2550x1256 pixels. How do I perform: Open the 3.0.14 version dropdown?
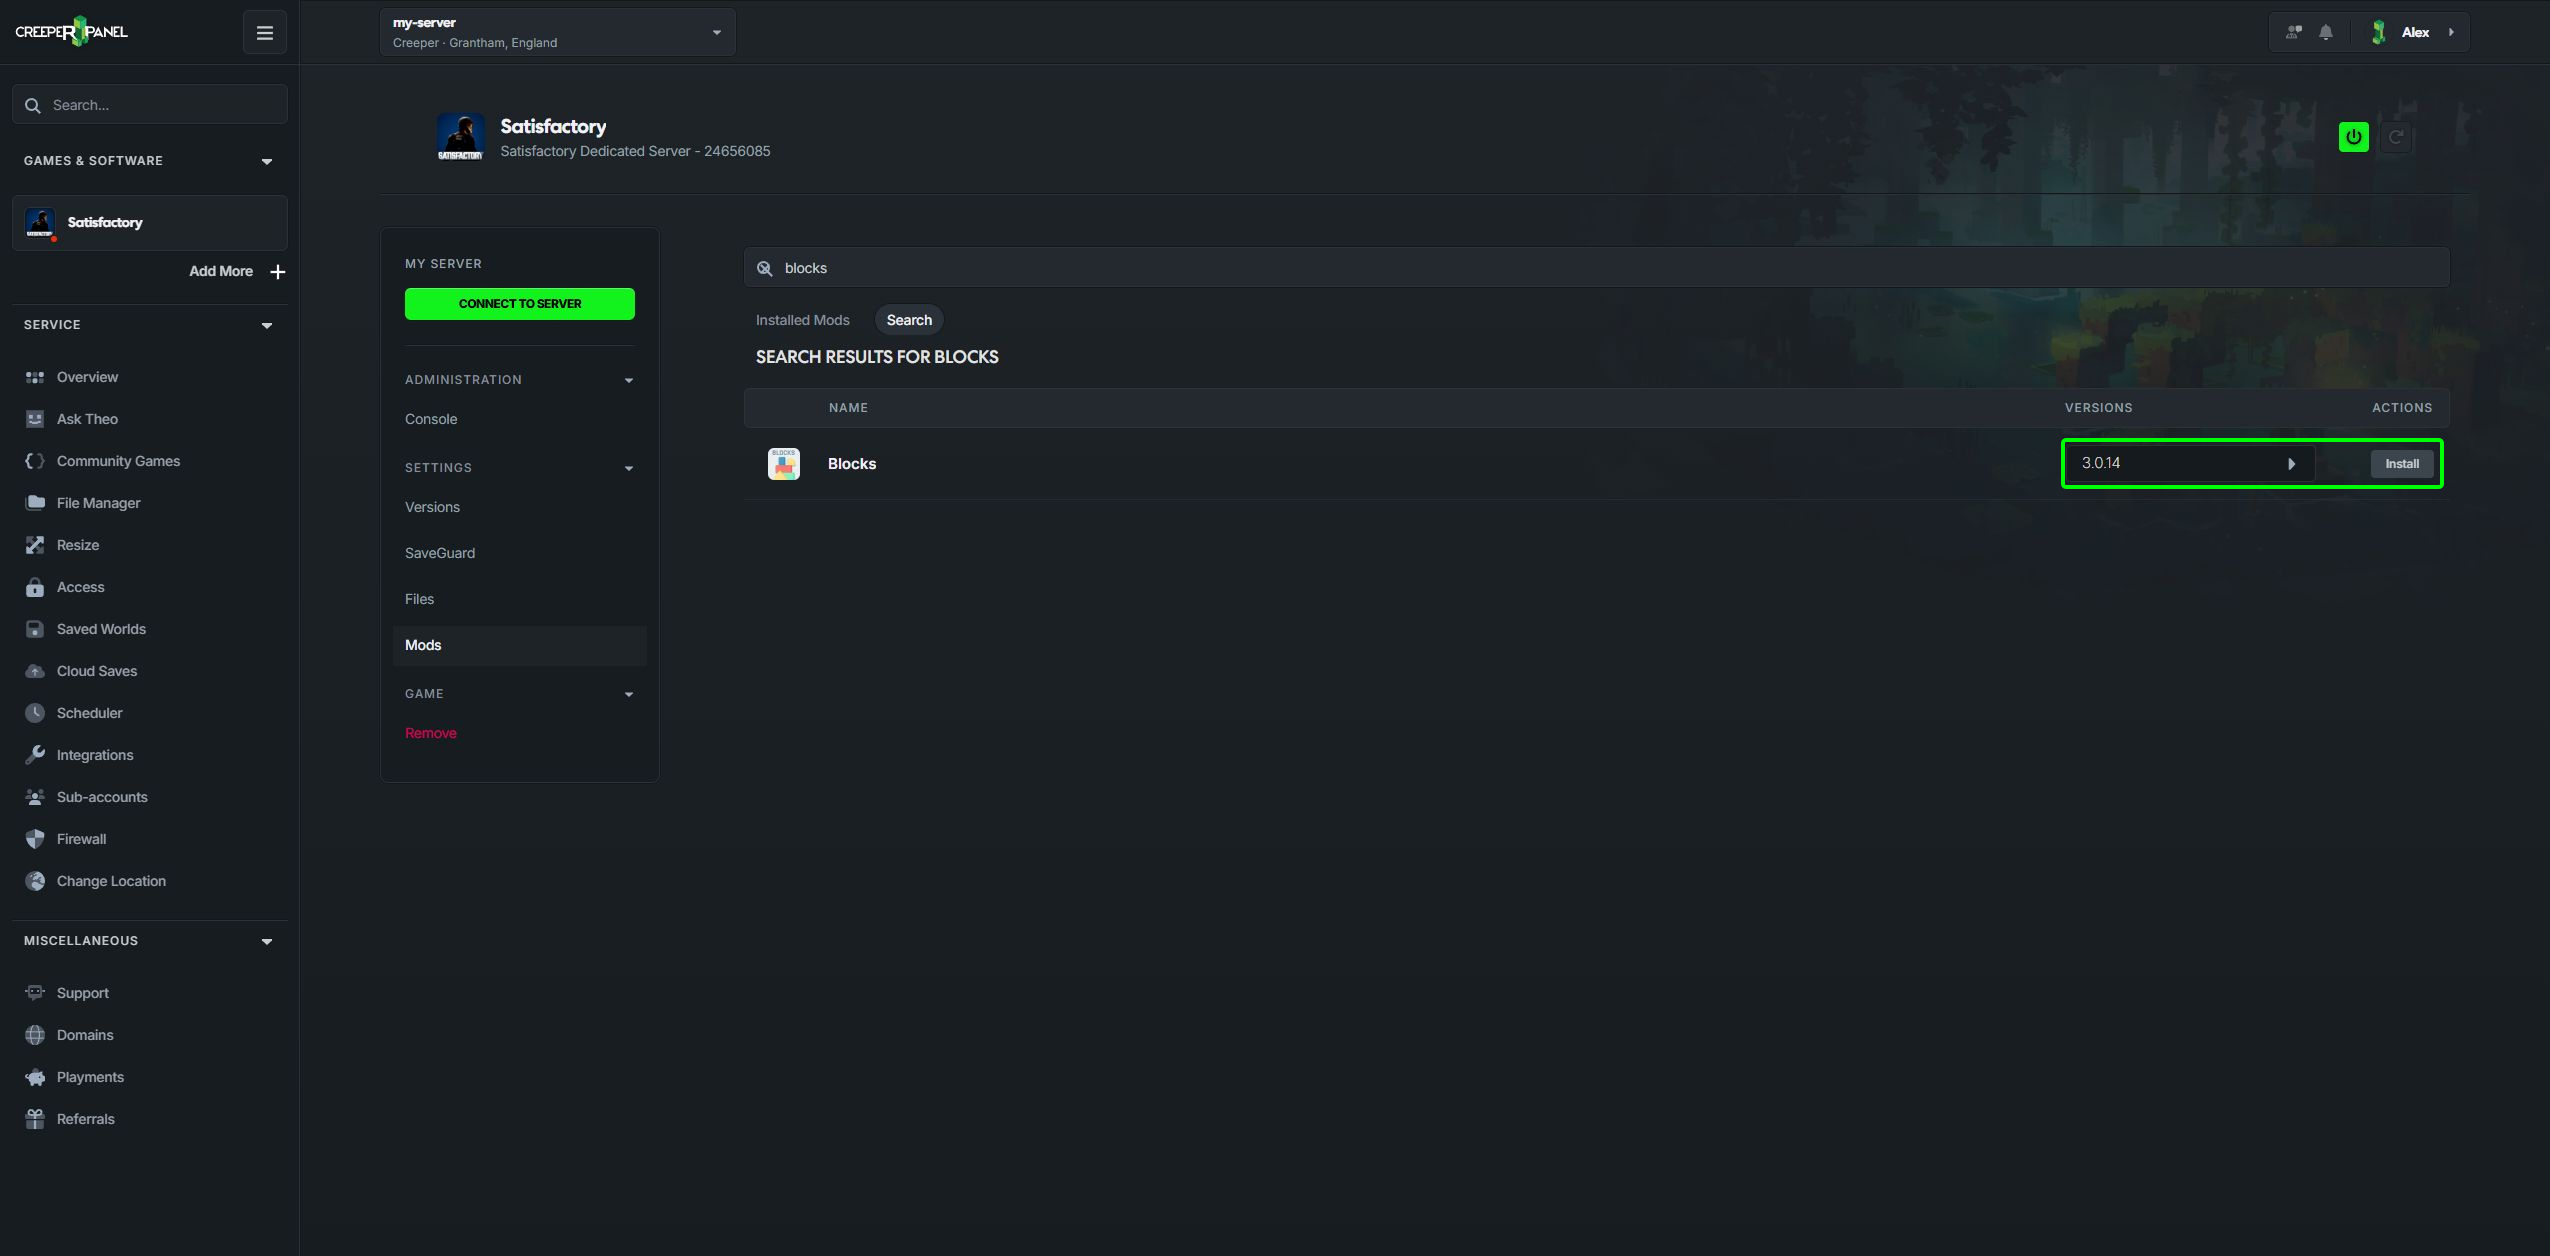click(2189, 464)
